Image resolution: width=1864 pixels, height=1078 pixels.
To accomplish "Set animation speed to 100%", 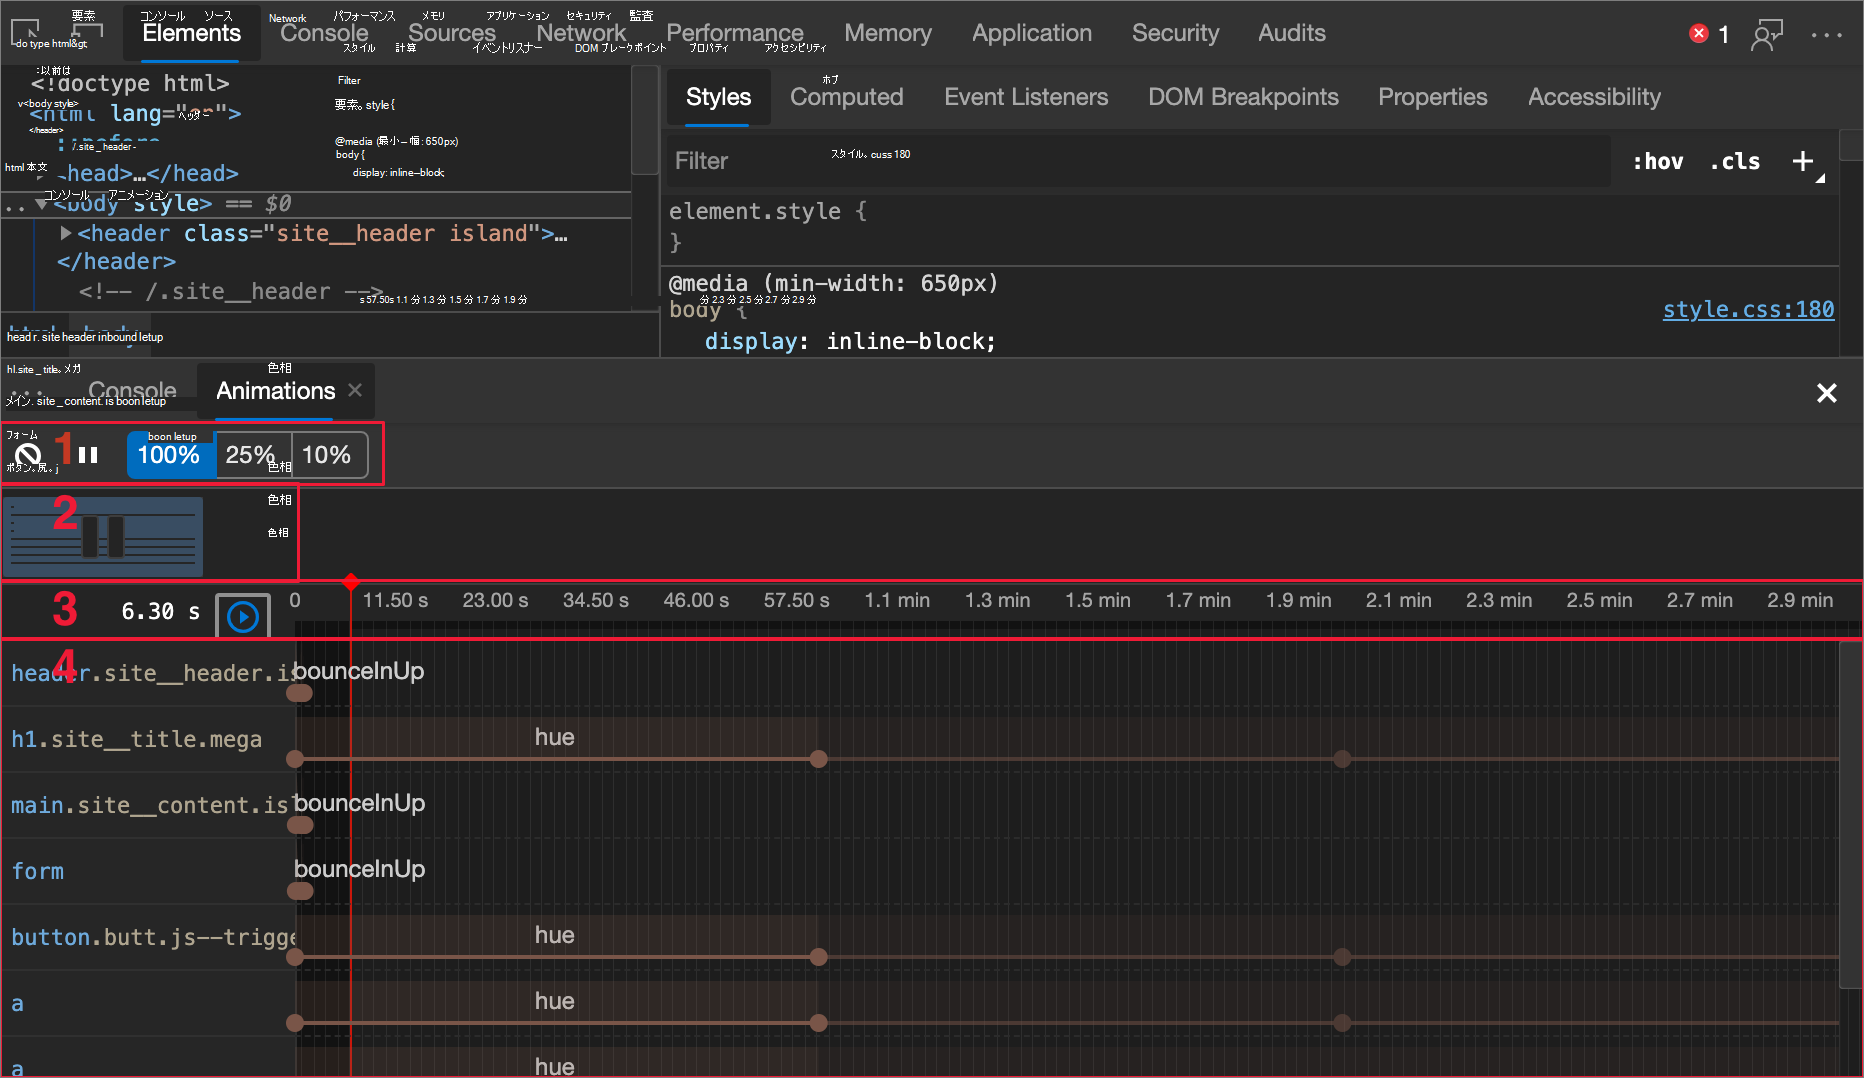I will pos(170,455).
